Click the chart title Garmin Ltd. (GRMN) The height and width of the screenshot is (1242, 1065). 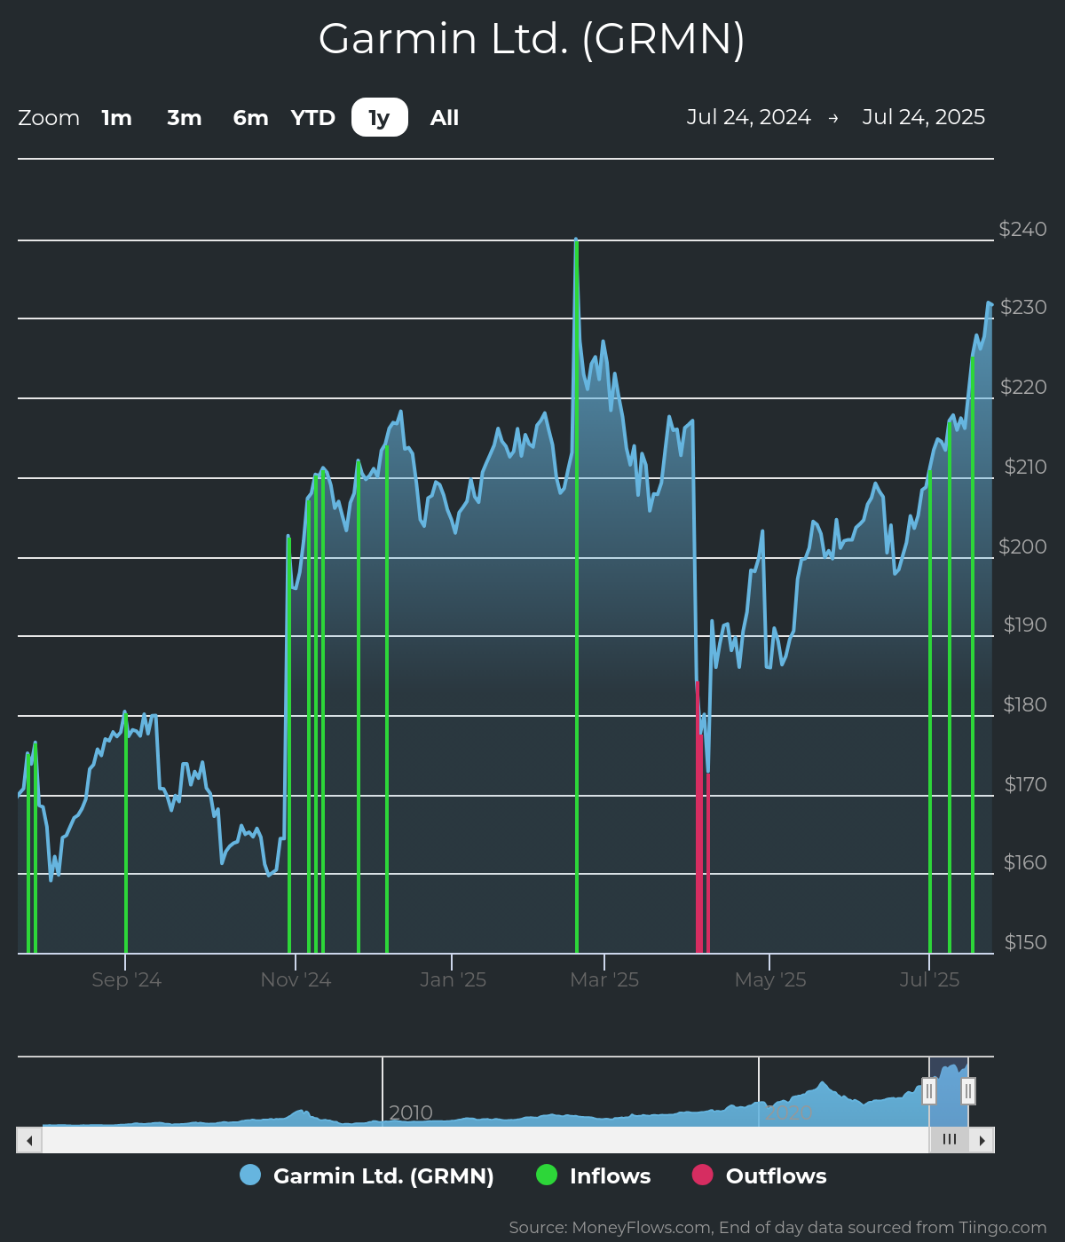(532, 39)
